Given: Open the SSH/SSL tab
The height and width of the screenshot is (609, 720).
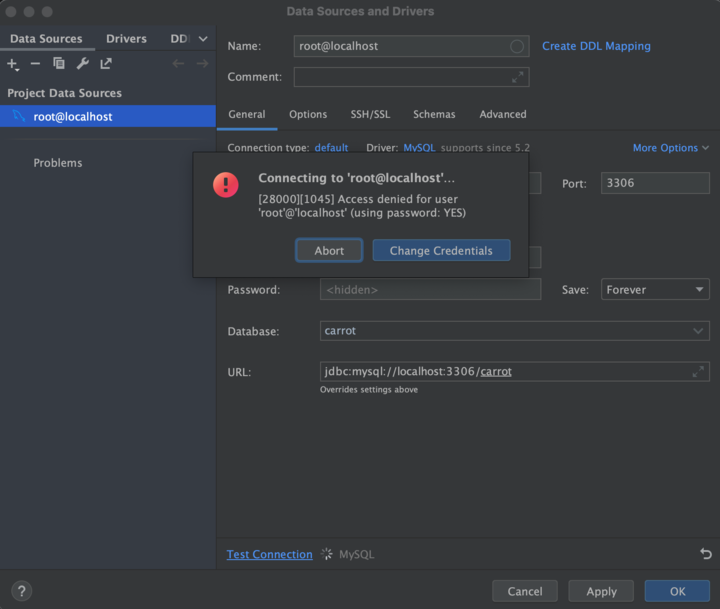Looking at the screenshot, I should click(370, 114).
